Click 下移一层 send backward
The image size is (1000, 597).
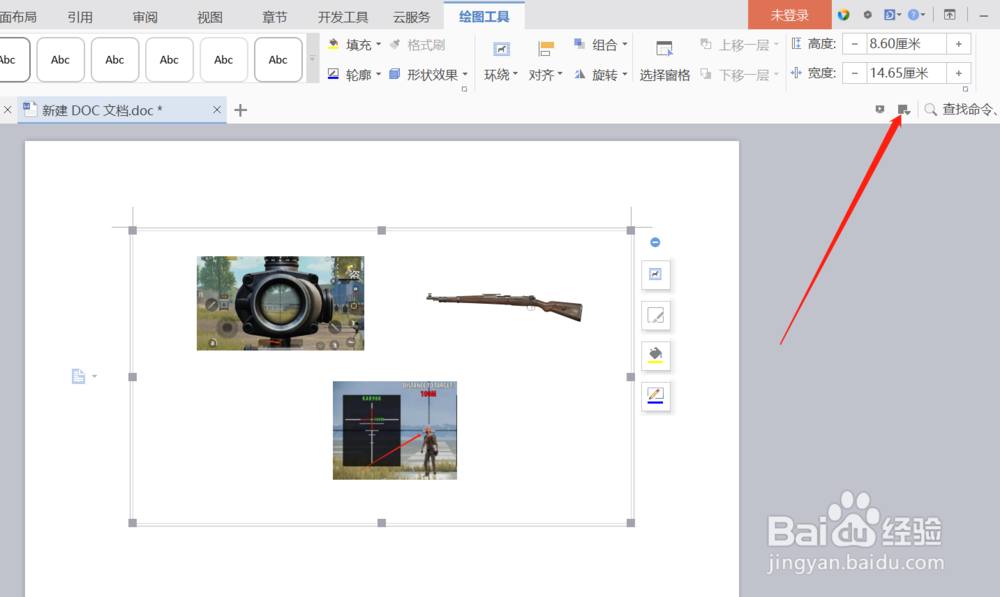pos(739,75)
